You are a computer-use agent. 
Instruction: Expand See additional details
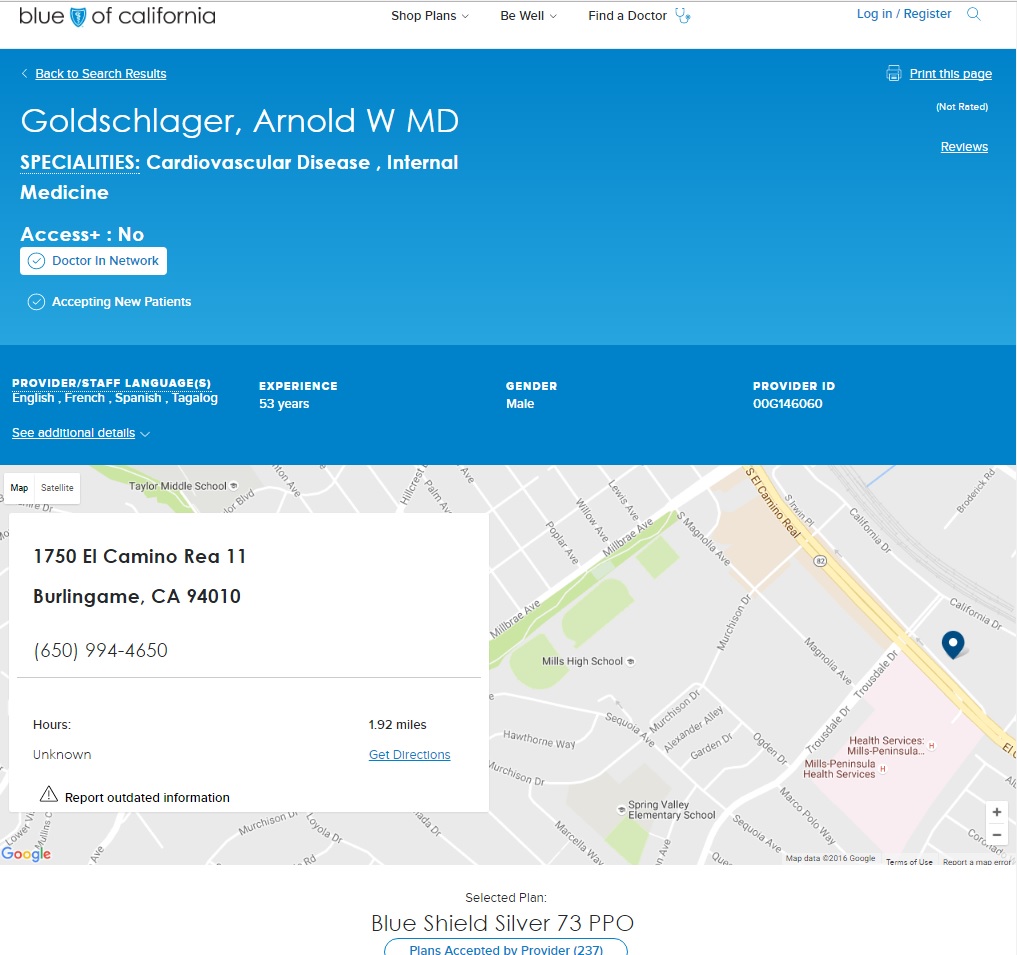click(x=81, y=433)
